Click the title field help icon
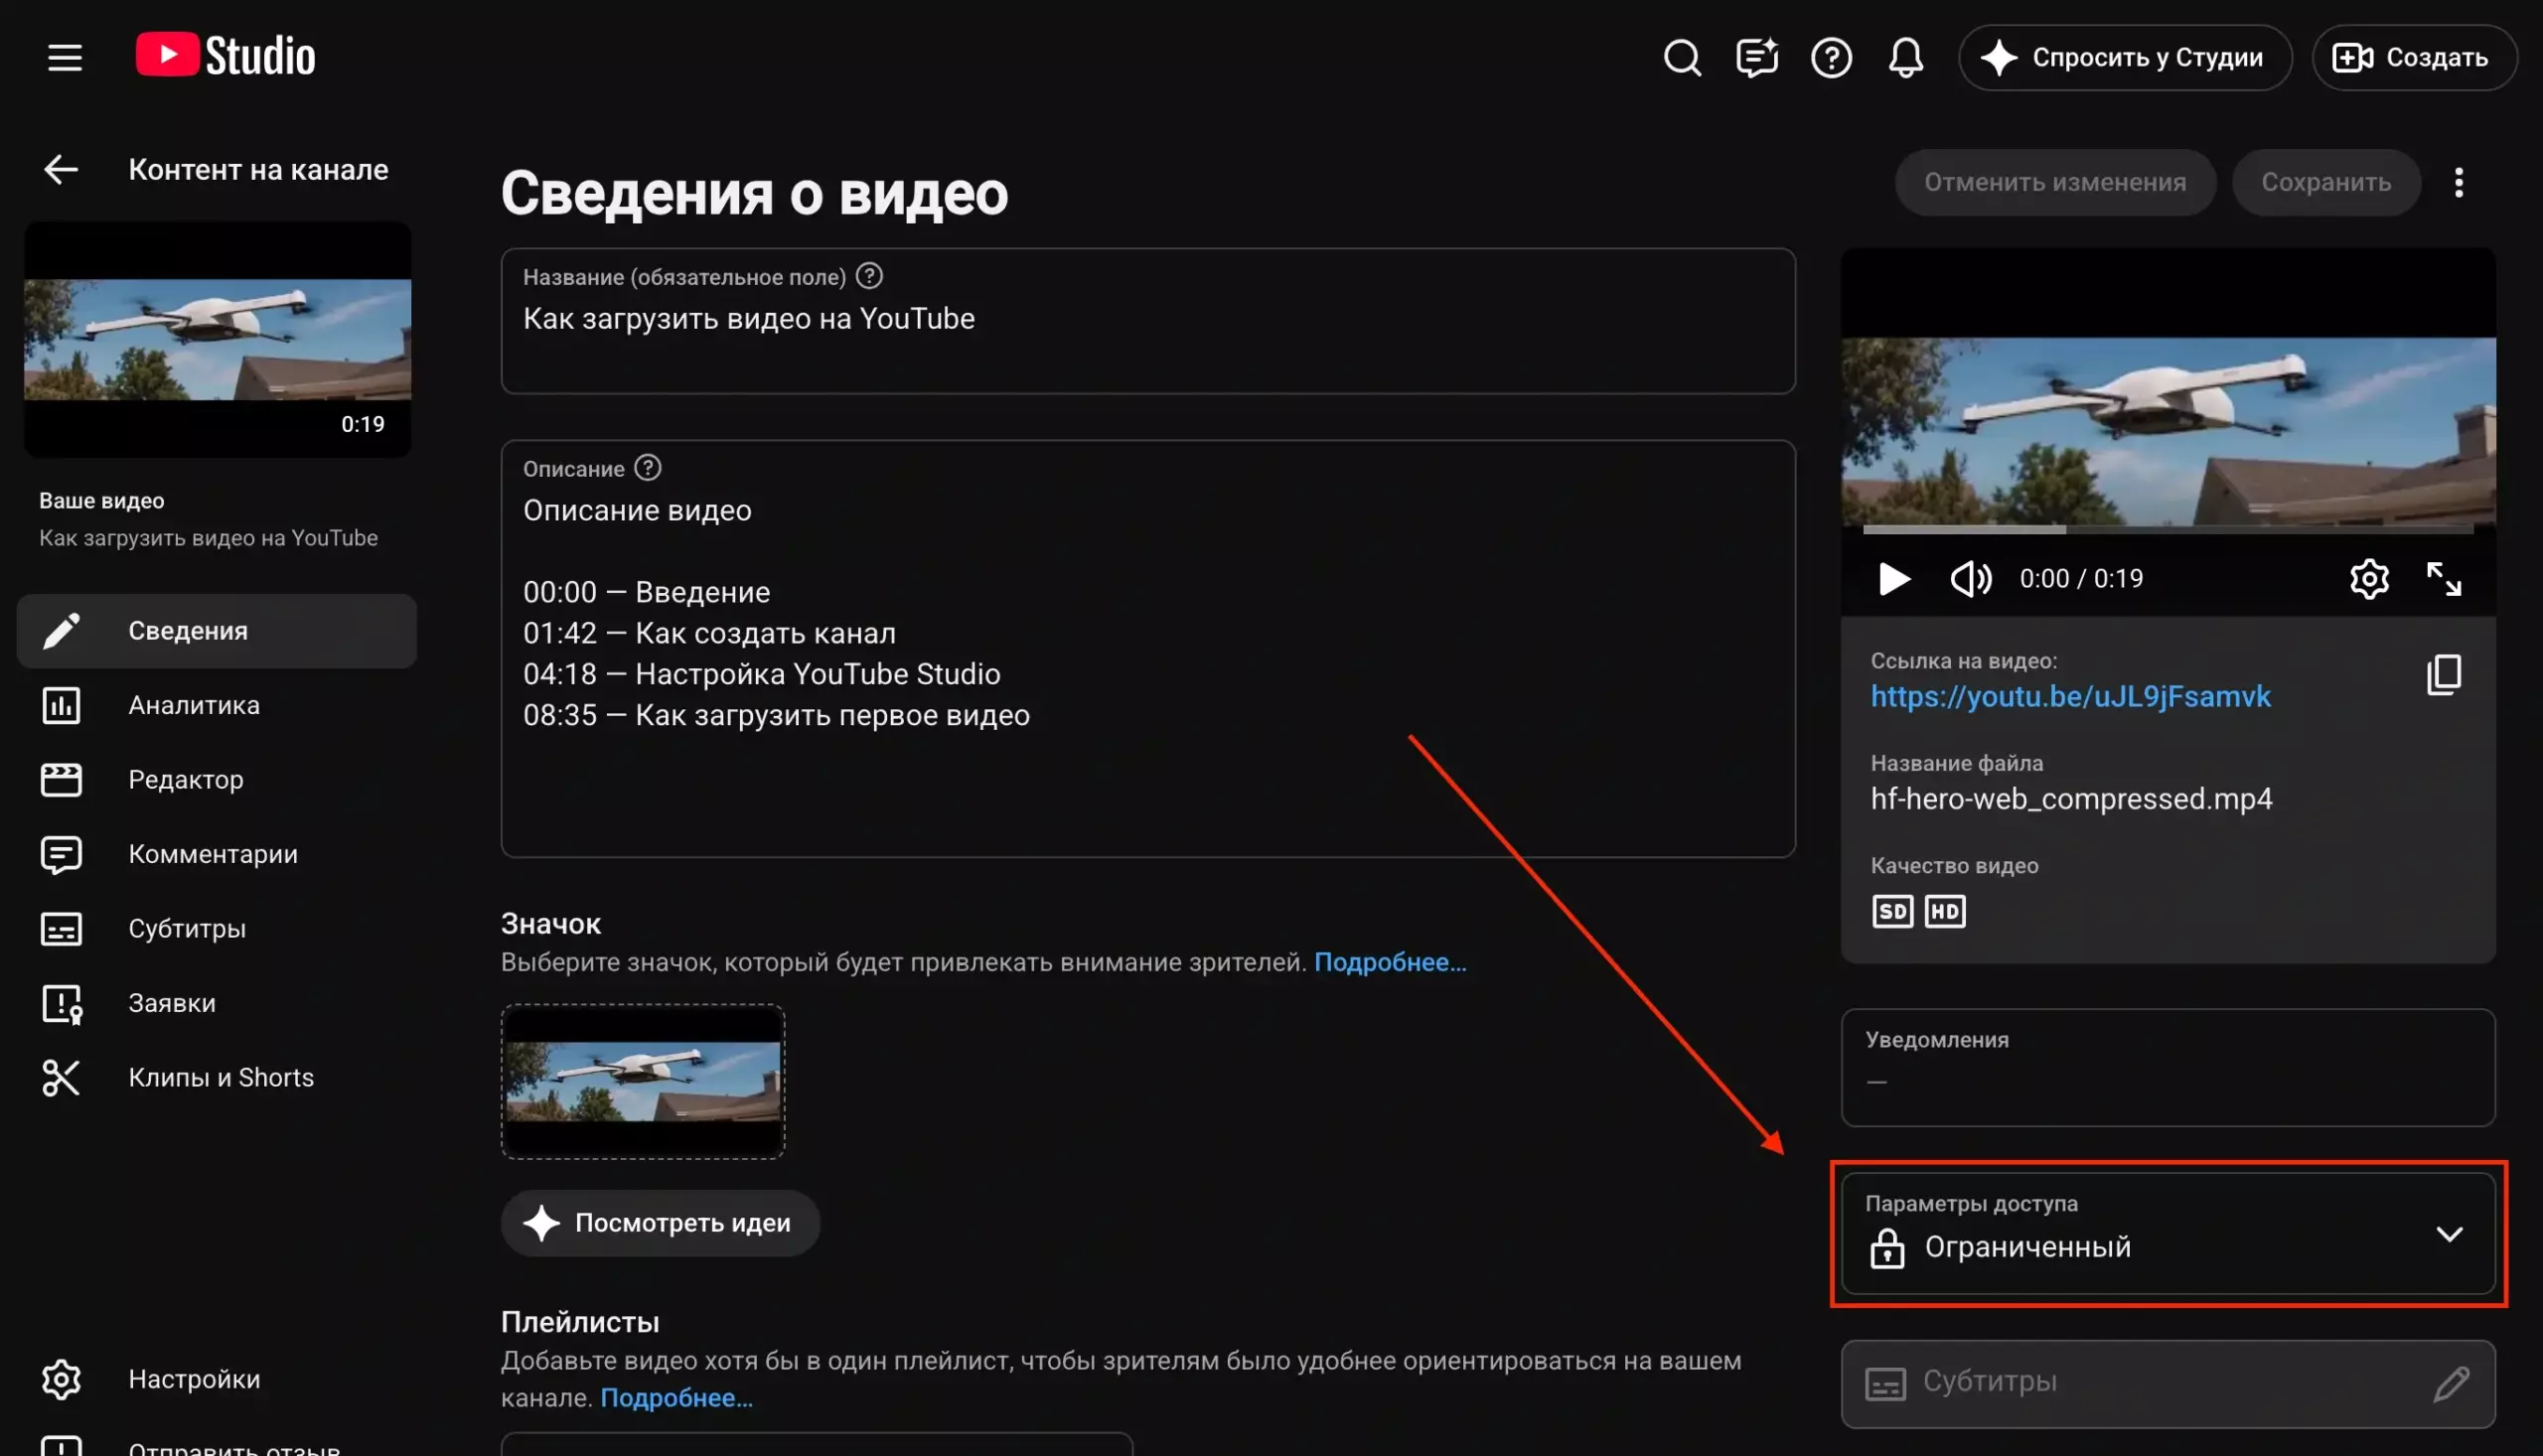Image resolution: width=2543 pixels, height=1456 pixels. click(869, 275)
